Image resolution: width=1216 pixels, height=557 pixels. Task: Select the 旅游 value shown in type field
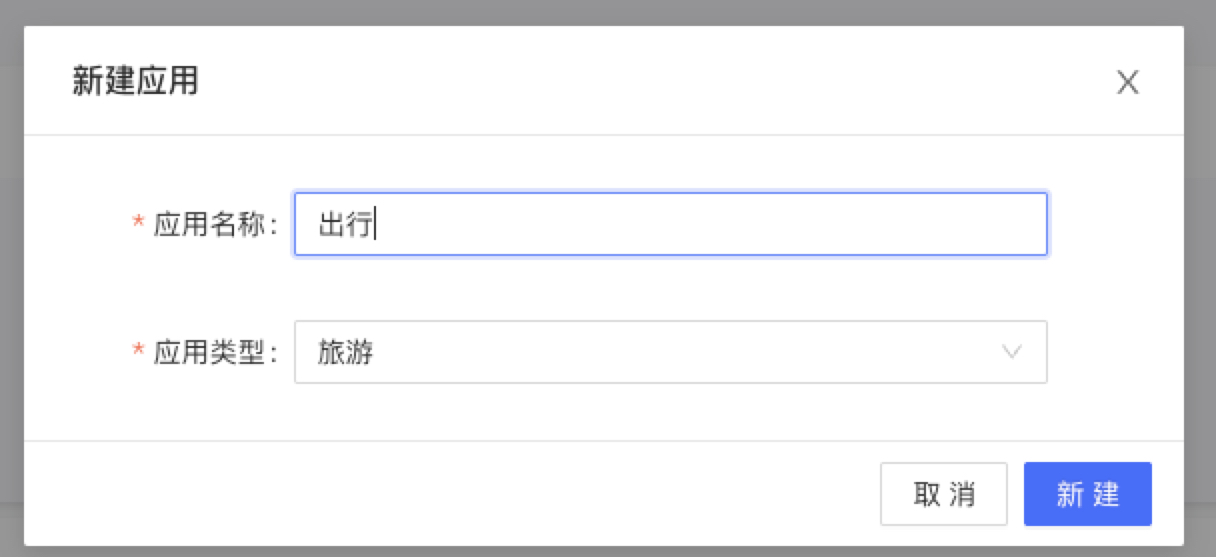(346, 352)
